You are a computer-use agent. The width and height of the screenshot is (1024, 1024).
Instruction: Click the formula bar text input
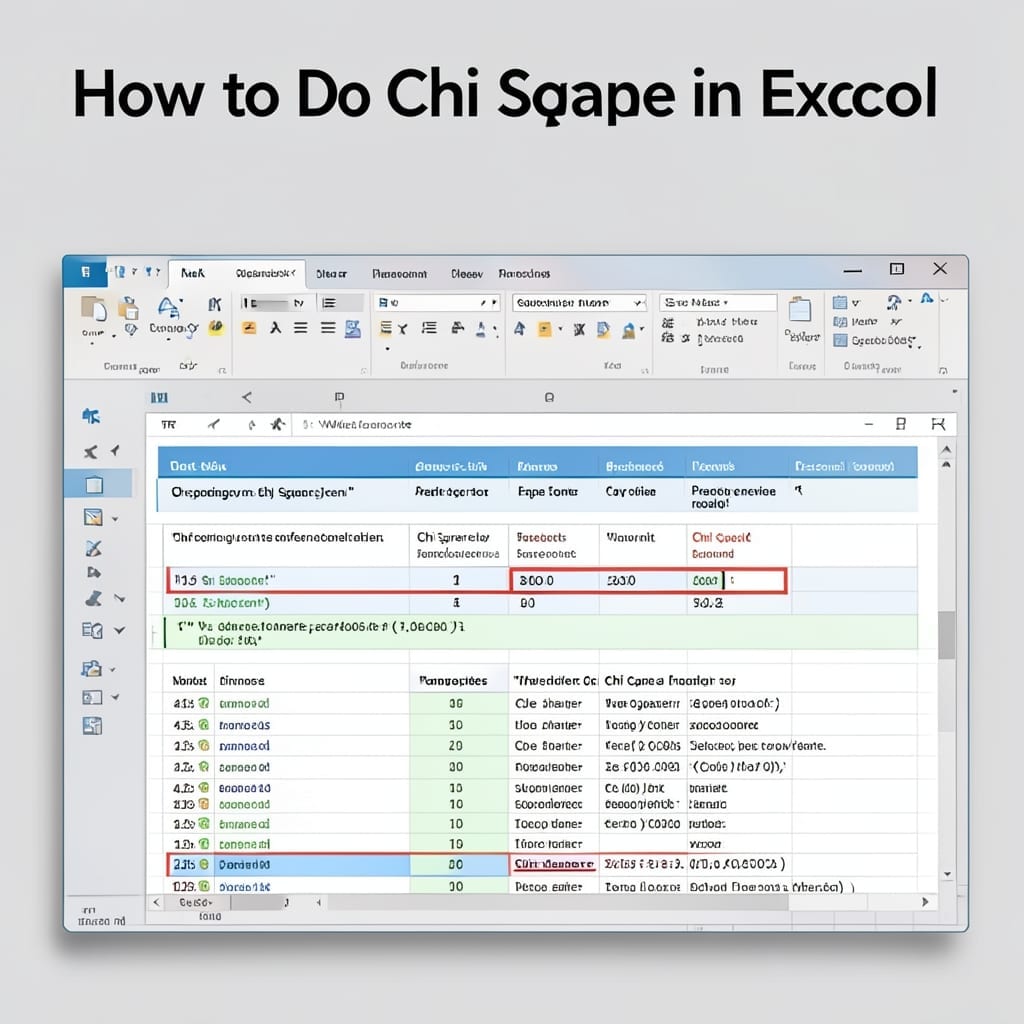coord(575,424)
